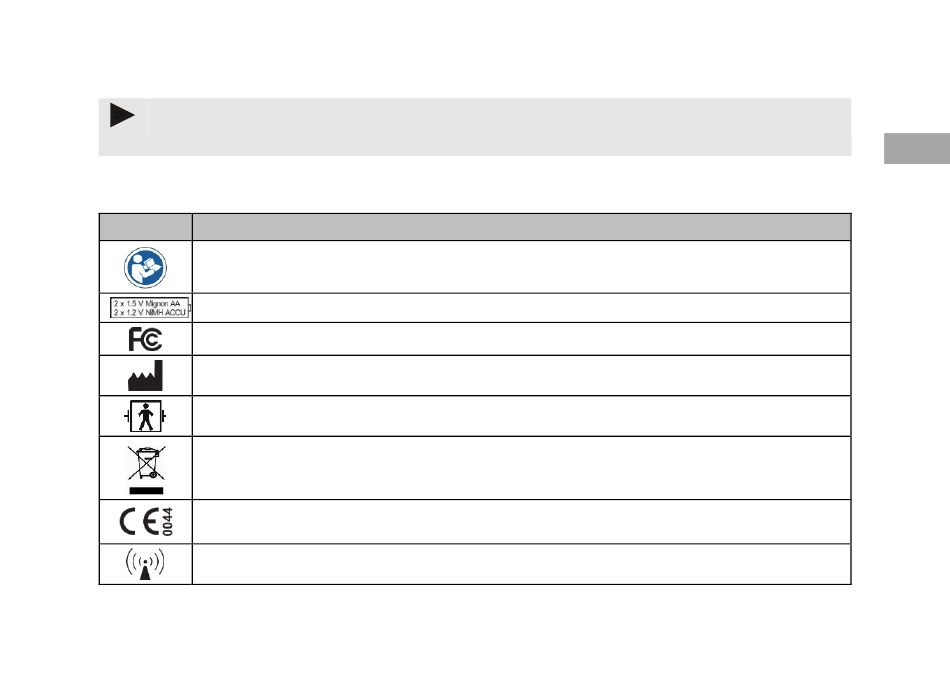The width and height of the screenshot is (950, 685).
Task: Click the description cell beside the blue manual symbol
Action: click(522, 267)
